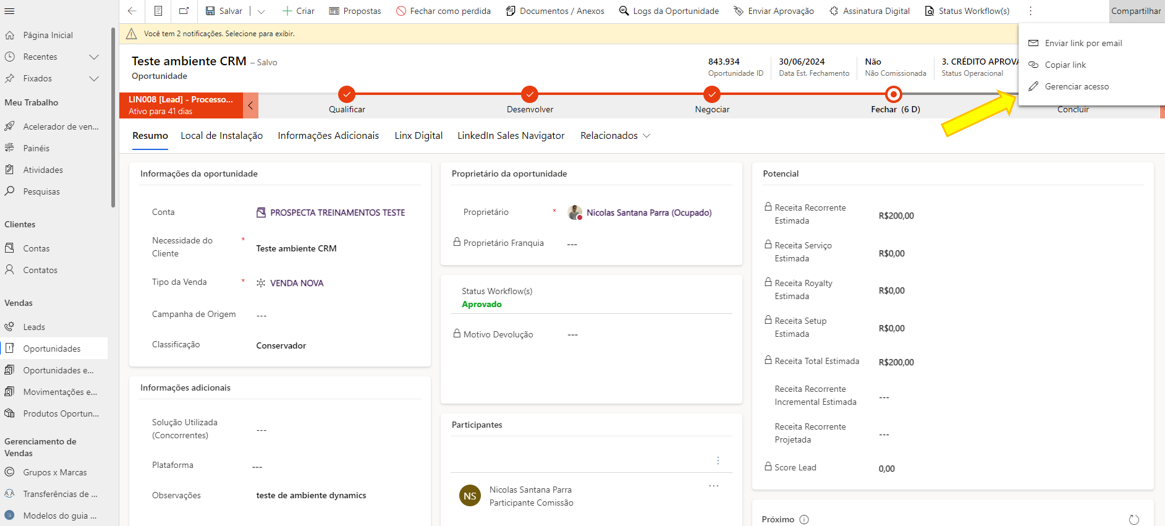Click Classificação value Conservador
This screenshot has height=526, width=1165.
[x=281, y=345]
